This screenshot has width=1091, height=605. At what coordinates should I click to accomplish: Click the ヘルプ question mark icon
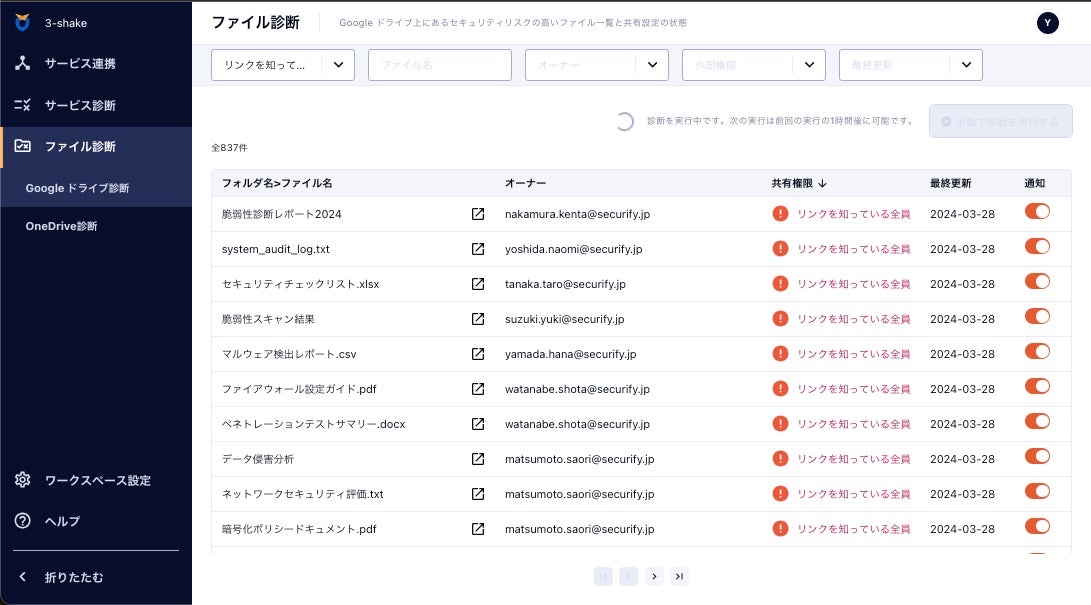[22, 521]
